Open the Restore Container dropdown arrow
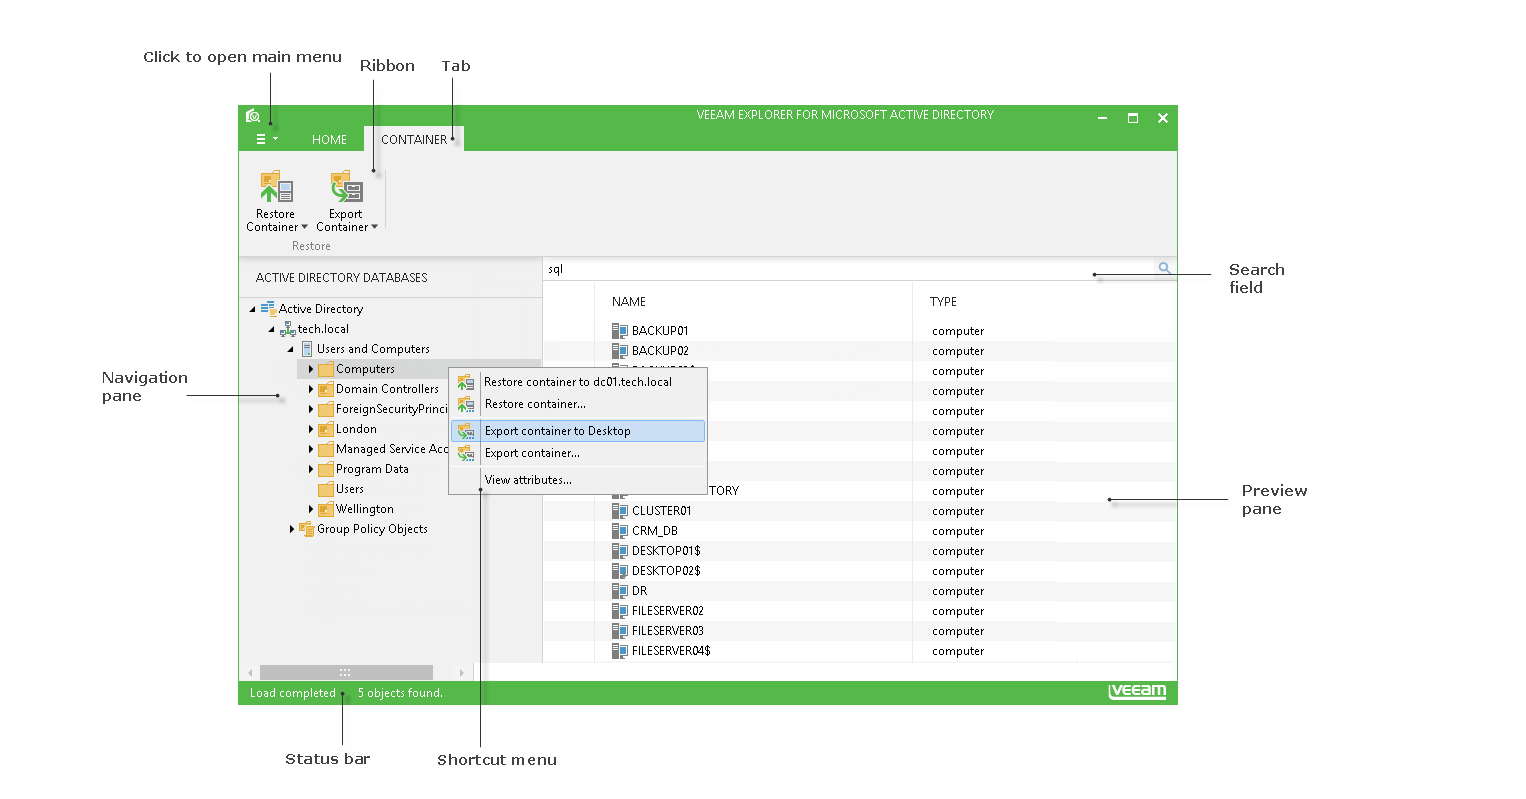 coord(305,227)
